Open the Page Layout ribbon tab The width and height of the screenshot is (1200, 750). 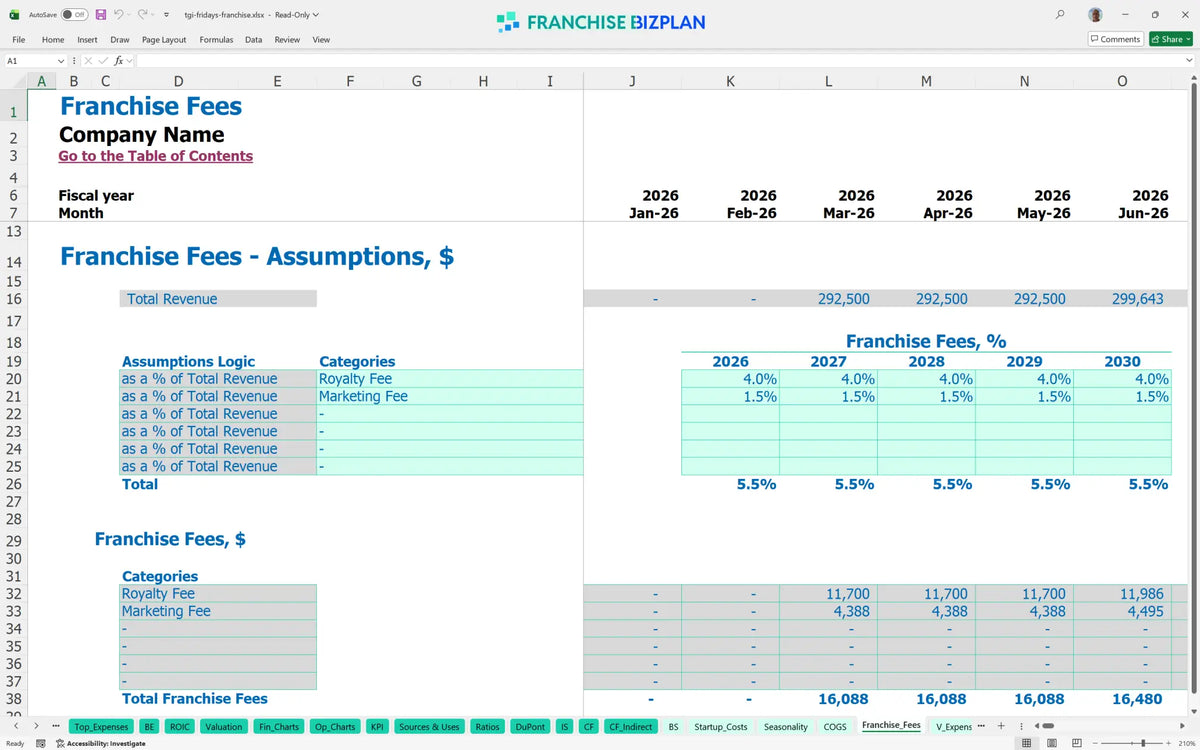point(164,40)
